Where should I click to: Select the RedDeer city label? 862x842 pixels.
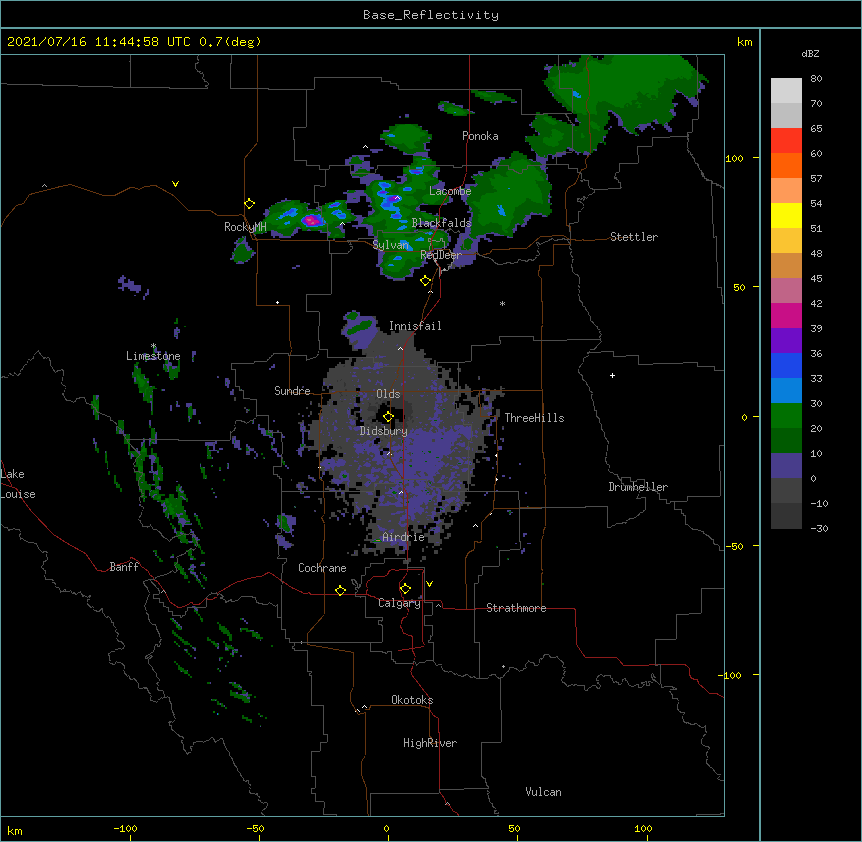coord(441,255)
